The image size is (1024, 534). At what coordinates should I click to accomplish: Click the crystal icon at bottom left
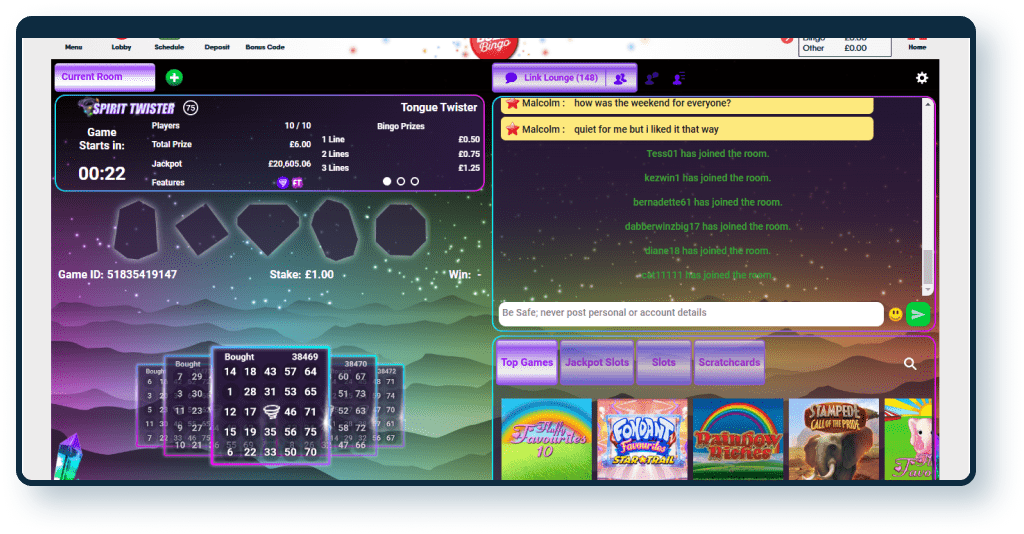[70, 457]
